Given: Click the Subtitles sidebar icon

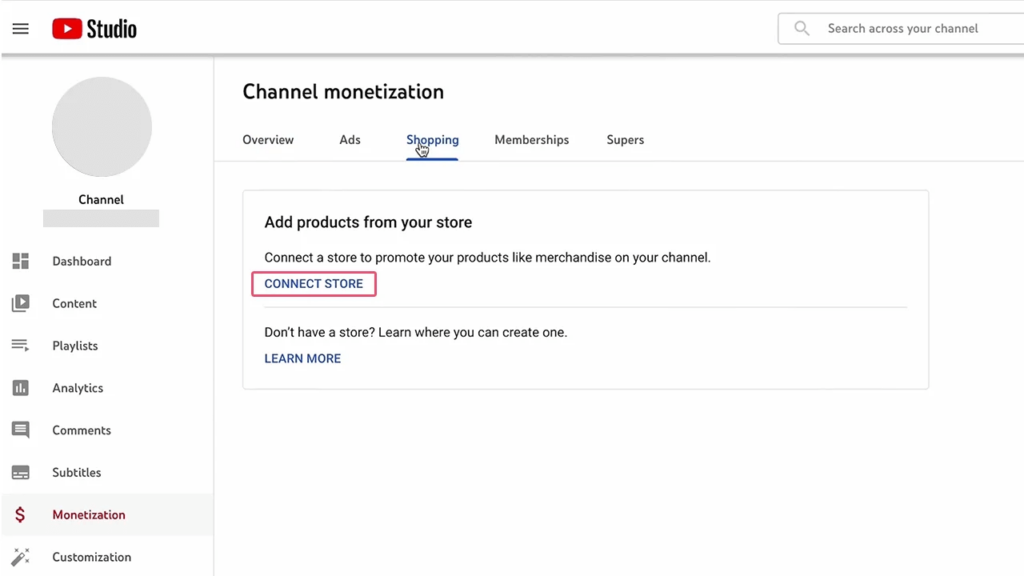Looking at the screenshot, I should [x=20, y=472].
